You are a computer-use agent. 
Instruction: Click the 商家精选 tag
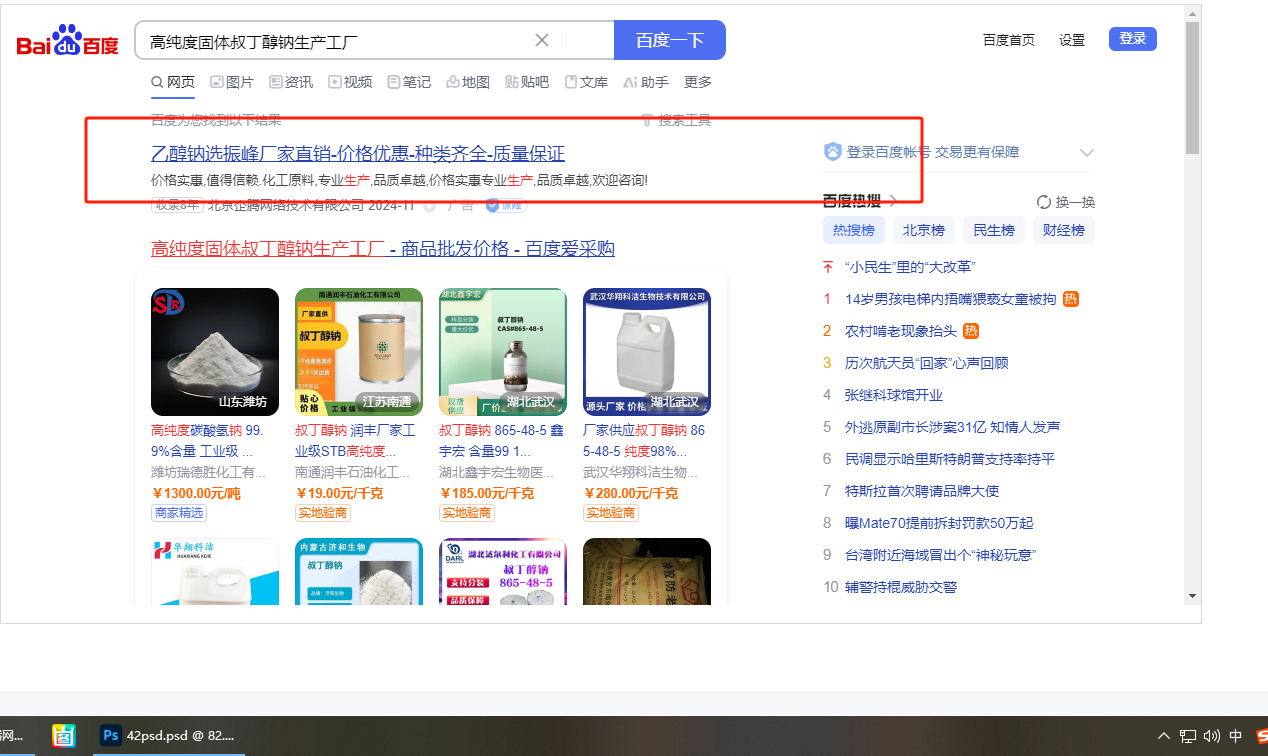point(179,513)
